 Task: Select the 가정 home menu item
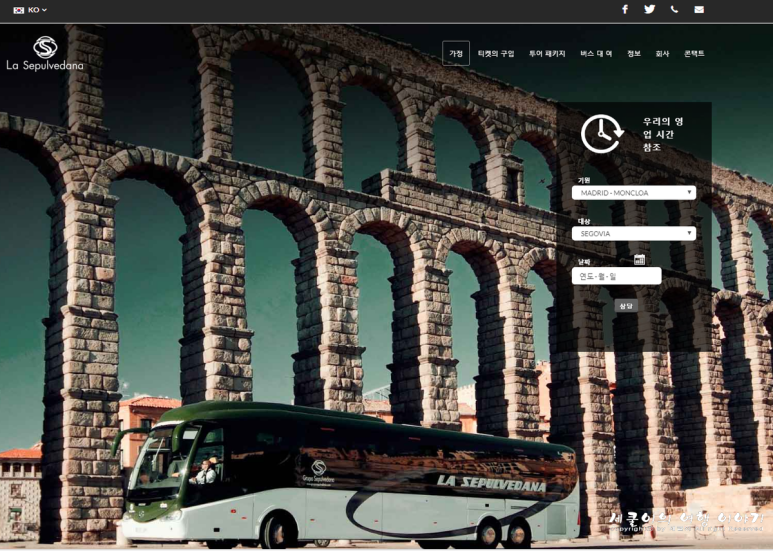click(x=456, y=53)
